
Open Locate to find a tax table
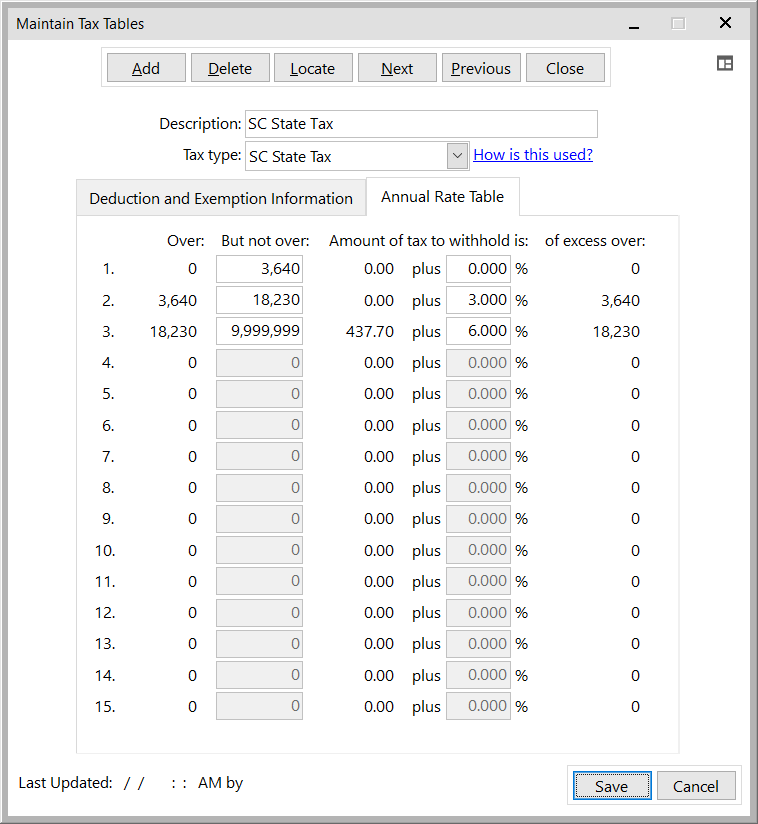(313, 68)
